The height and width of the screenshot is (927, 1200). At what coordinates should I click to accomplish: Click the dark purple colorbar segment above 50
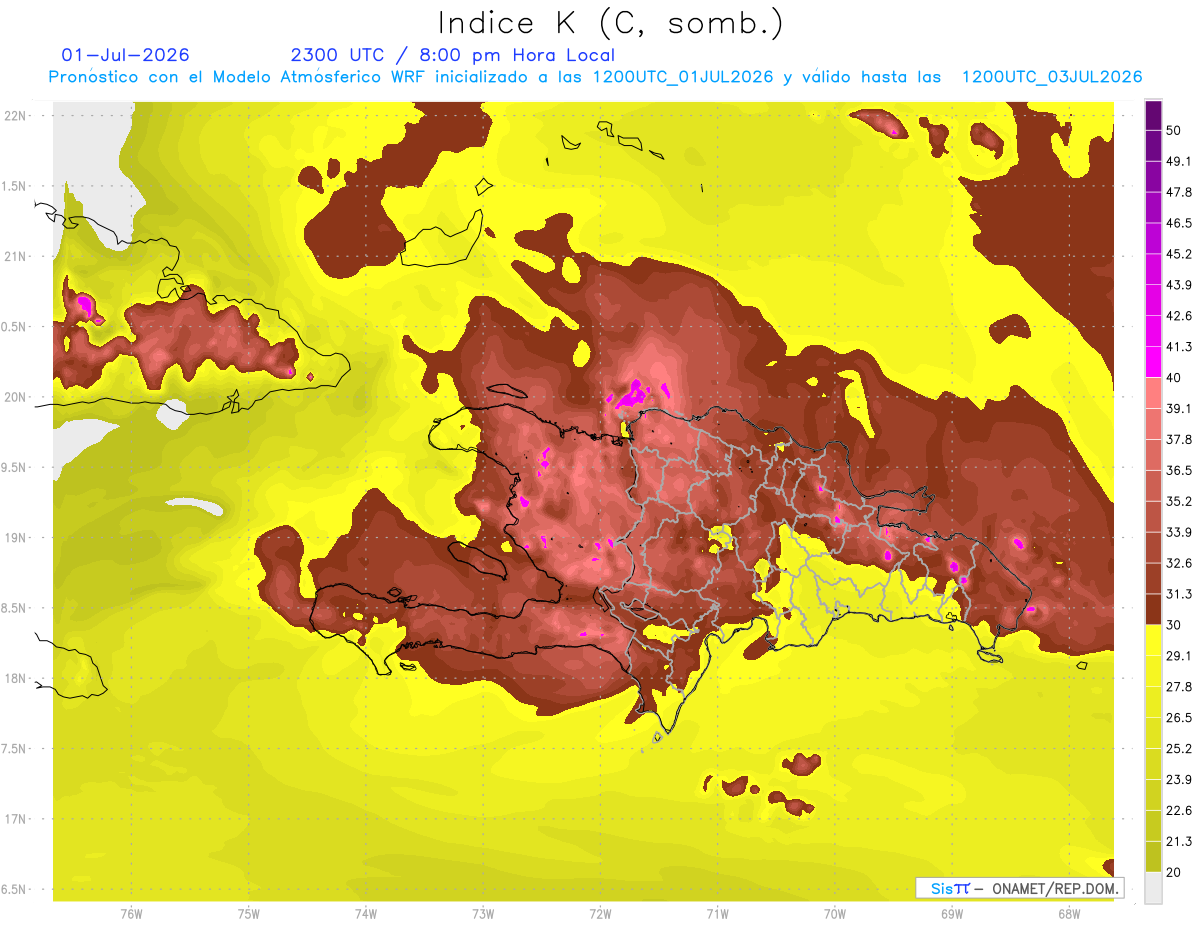point(1153,115)
